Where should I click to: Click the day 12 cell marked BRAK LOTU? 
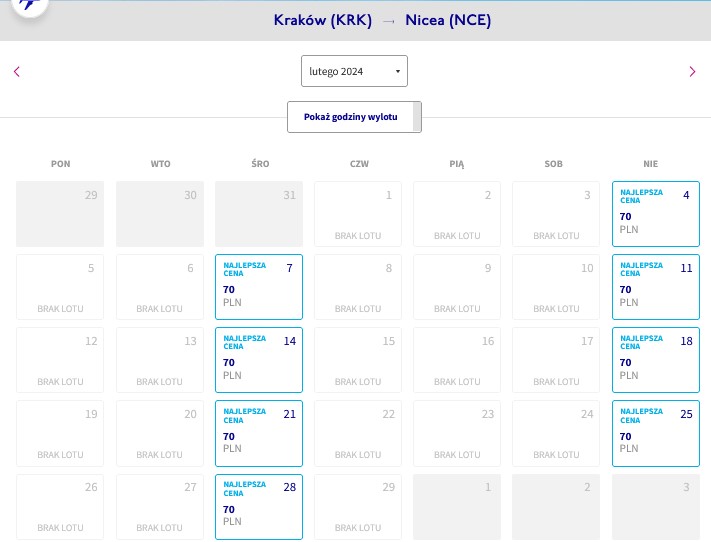click(60, 360)
